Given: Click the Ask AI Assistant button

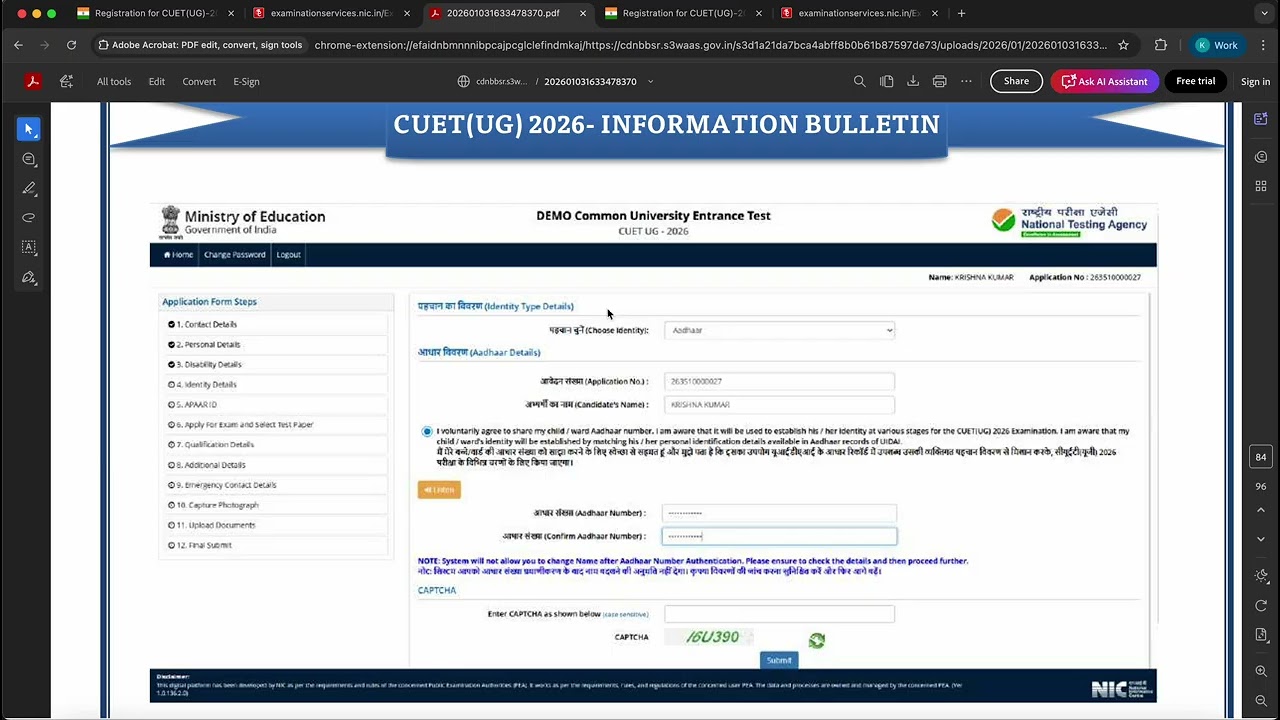Looking at the screenshot, I should coord(1104,81).
